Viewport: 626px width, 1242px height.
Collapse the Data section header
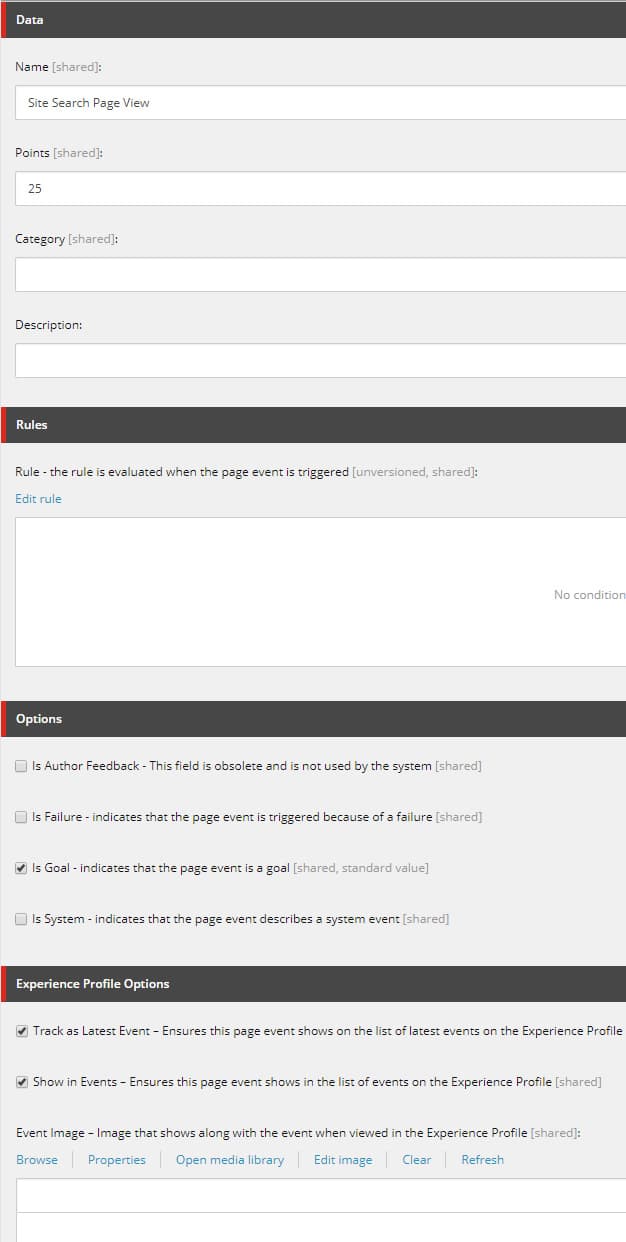point(313,20)
